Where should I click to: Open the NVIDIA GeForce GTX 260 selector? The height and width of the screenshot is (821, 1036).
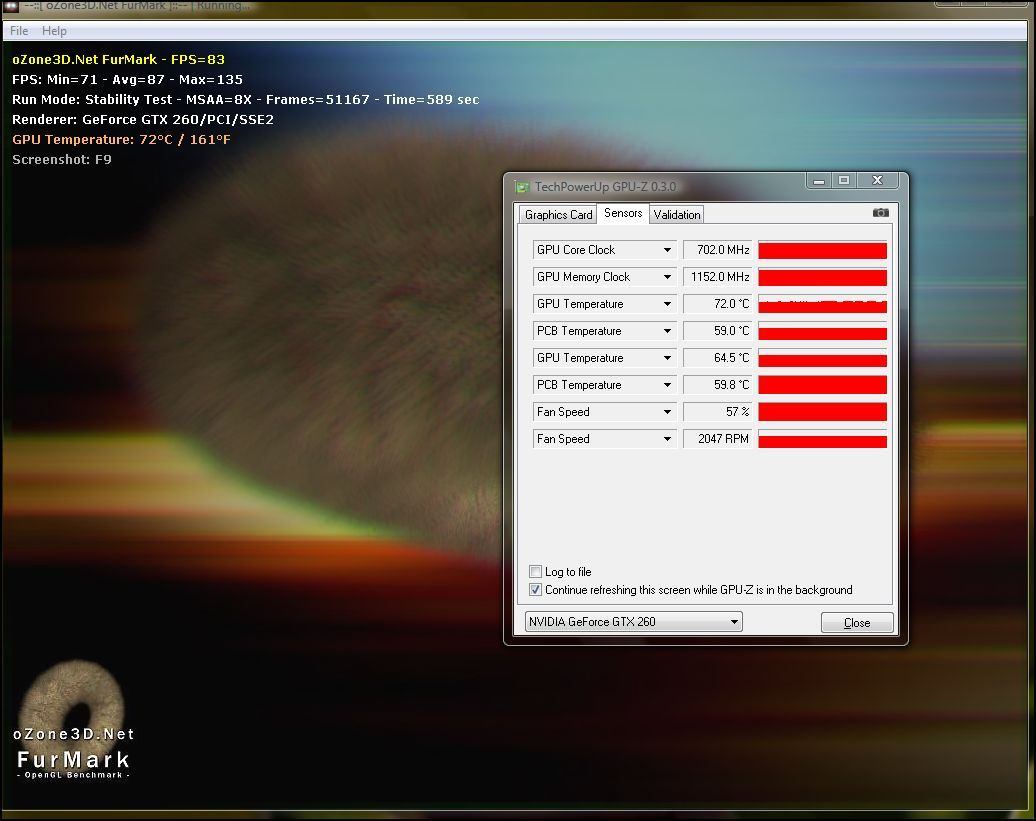click(x=633, y=622)
